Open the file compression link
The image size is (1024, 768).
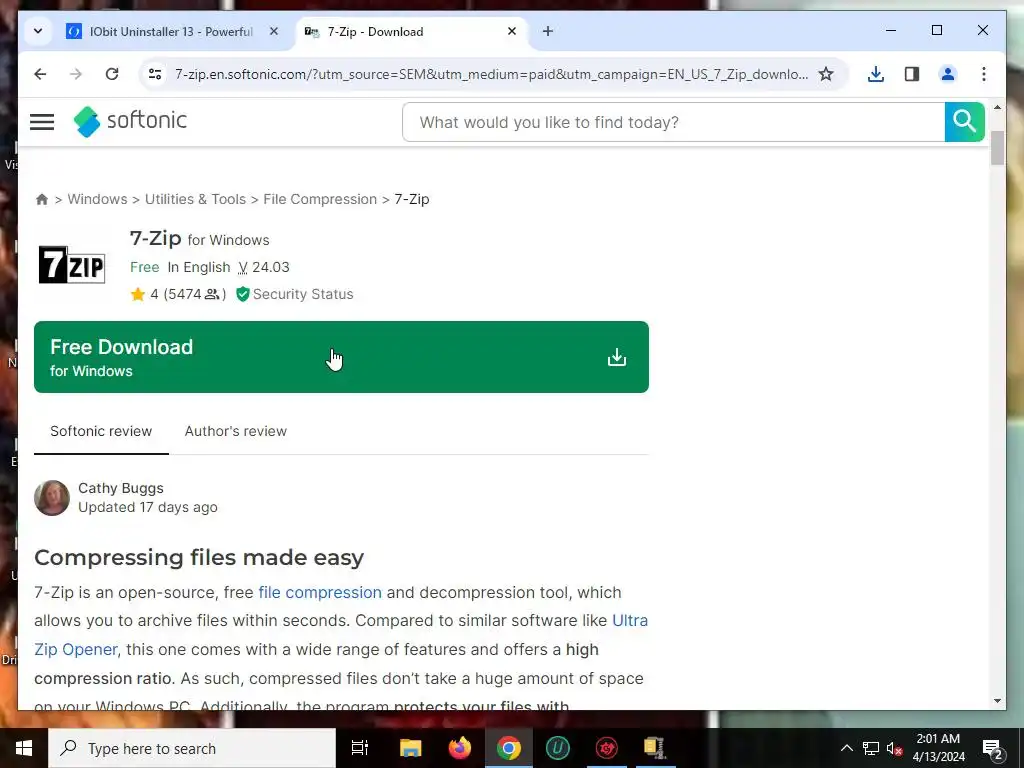(320, 592)
